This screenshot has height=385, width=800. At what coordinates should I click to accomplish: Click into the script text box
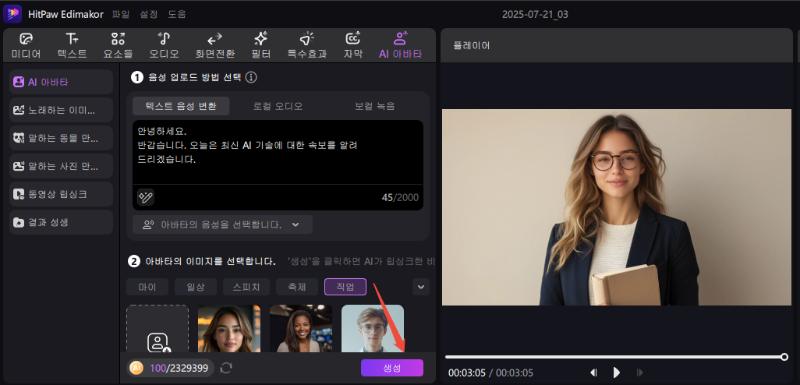pyautogui.click(x=278, y=152)
